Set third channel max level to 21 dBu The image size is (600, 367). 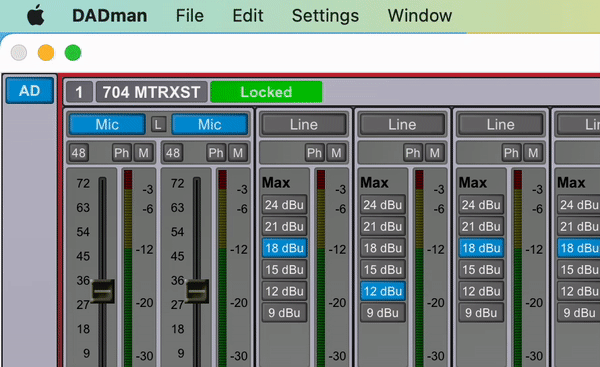tap(284, 227)
